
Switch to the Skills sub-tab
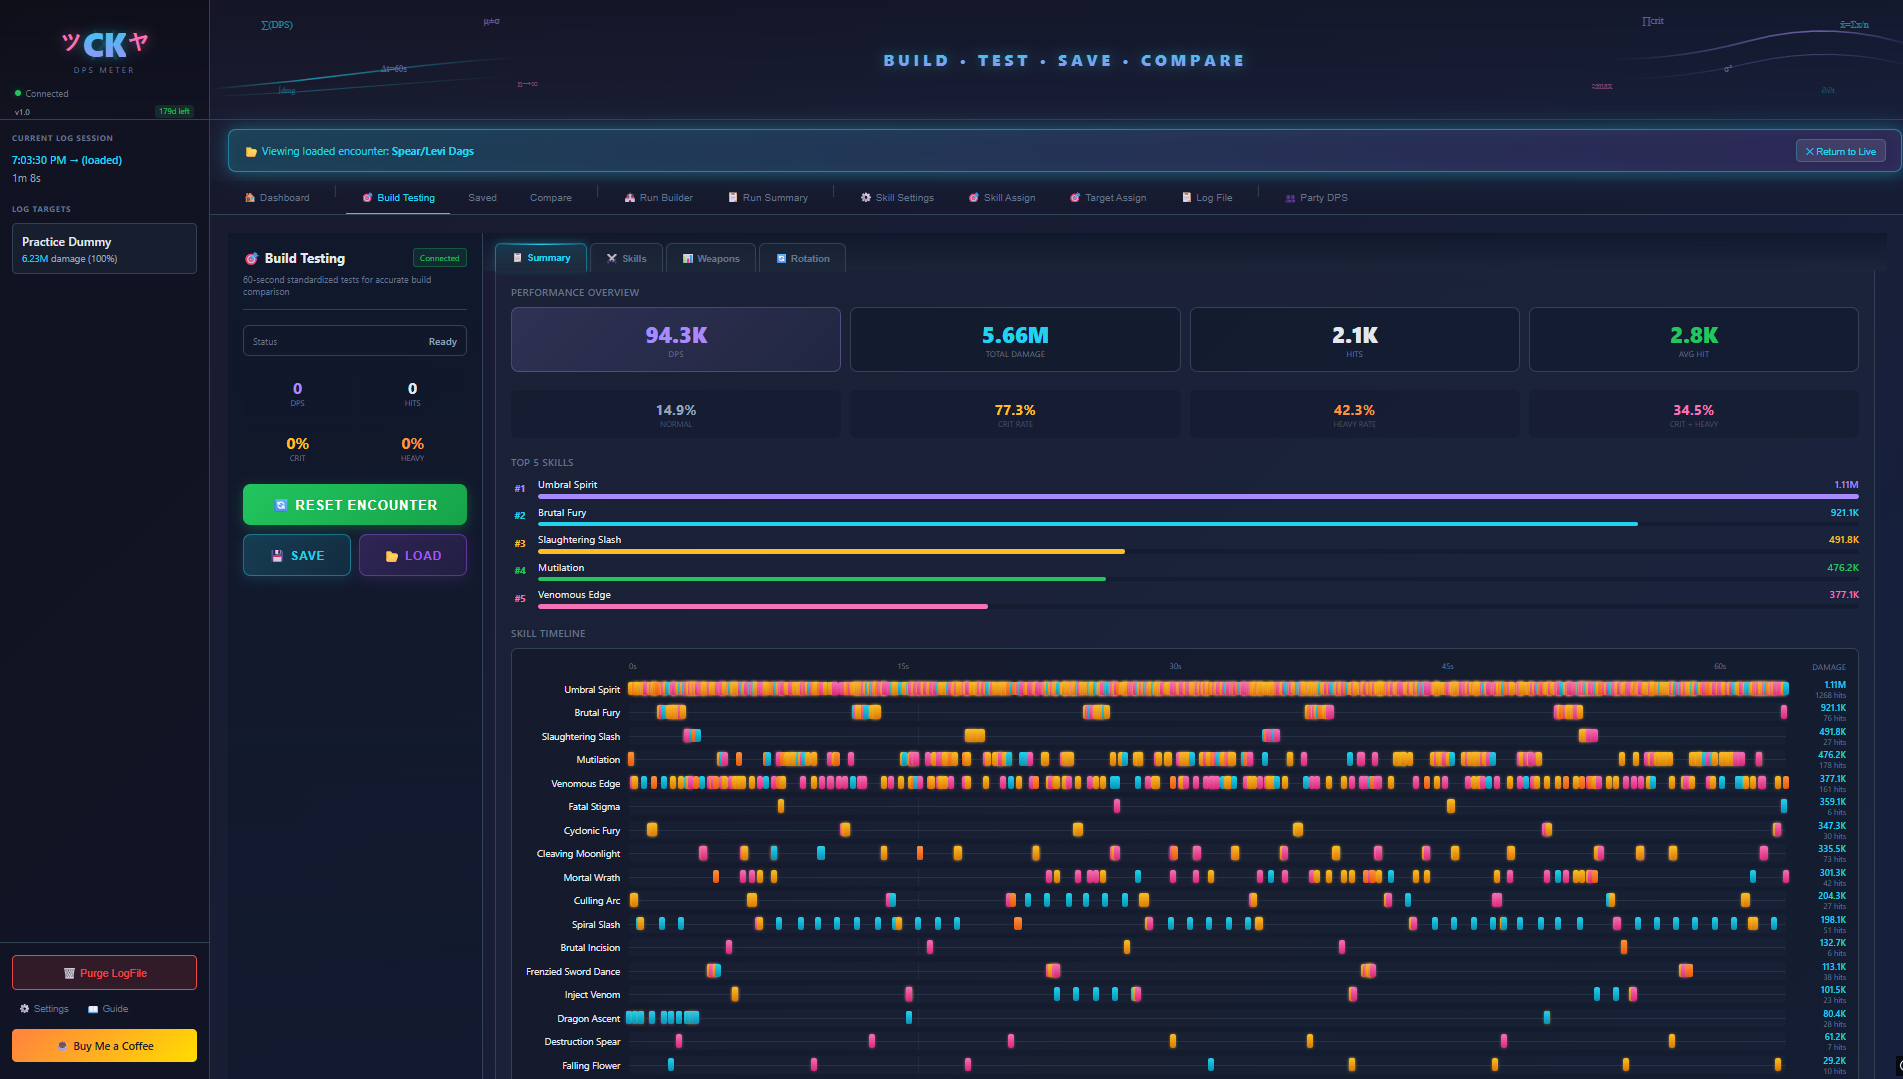tap(626, 258)
